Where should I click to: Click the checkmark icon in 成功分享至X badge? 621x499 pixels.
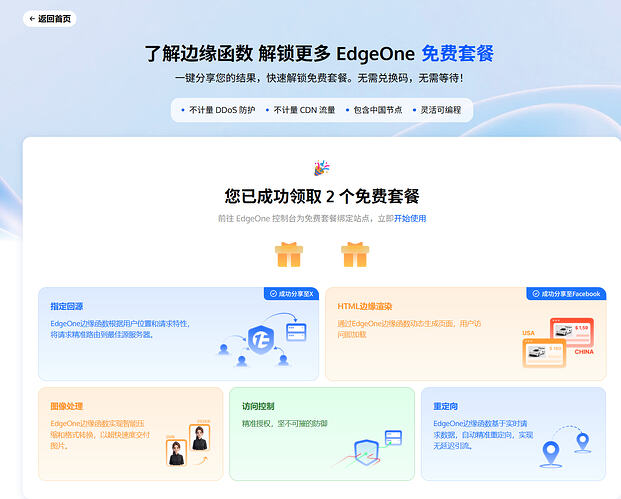[x=273, y=294]
